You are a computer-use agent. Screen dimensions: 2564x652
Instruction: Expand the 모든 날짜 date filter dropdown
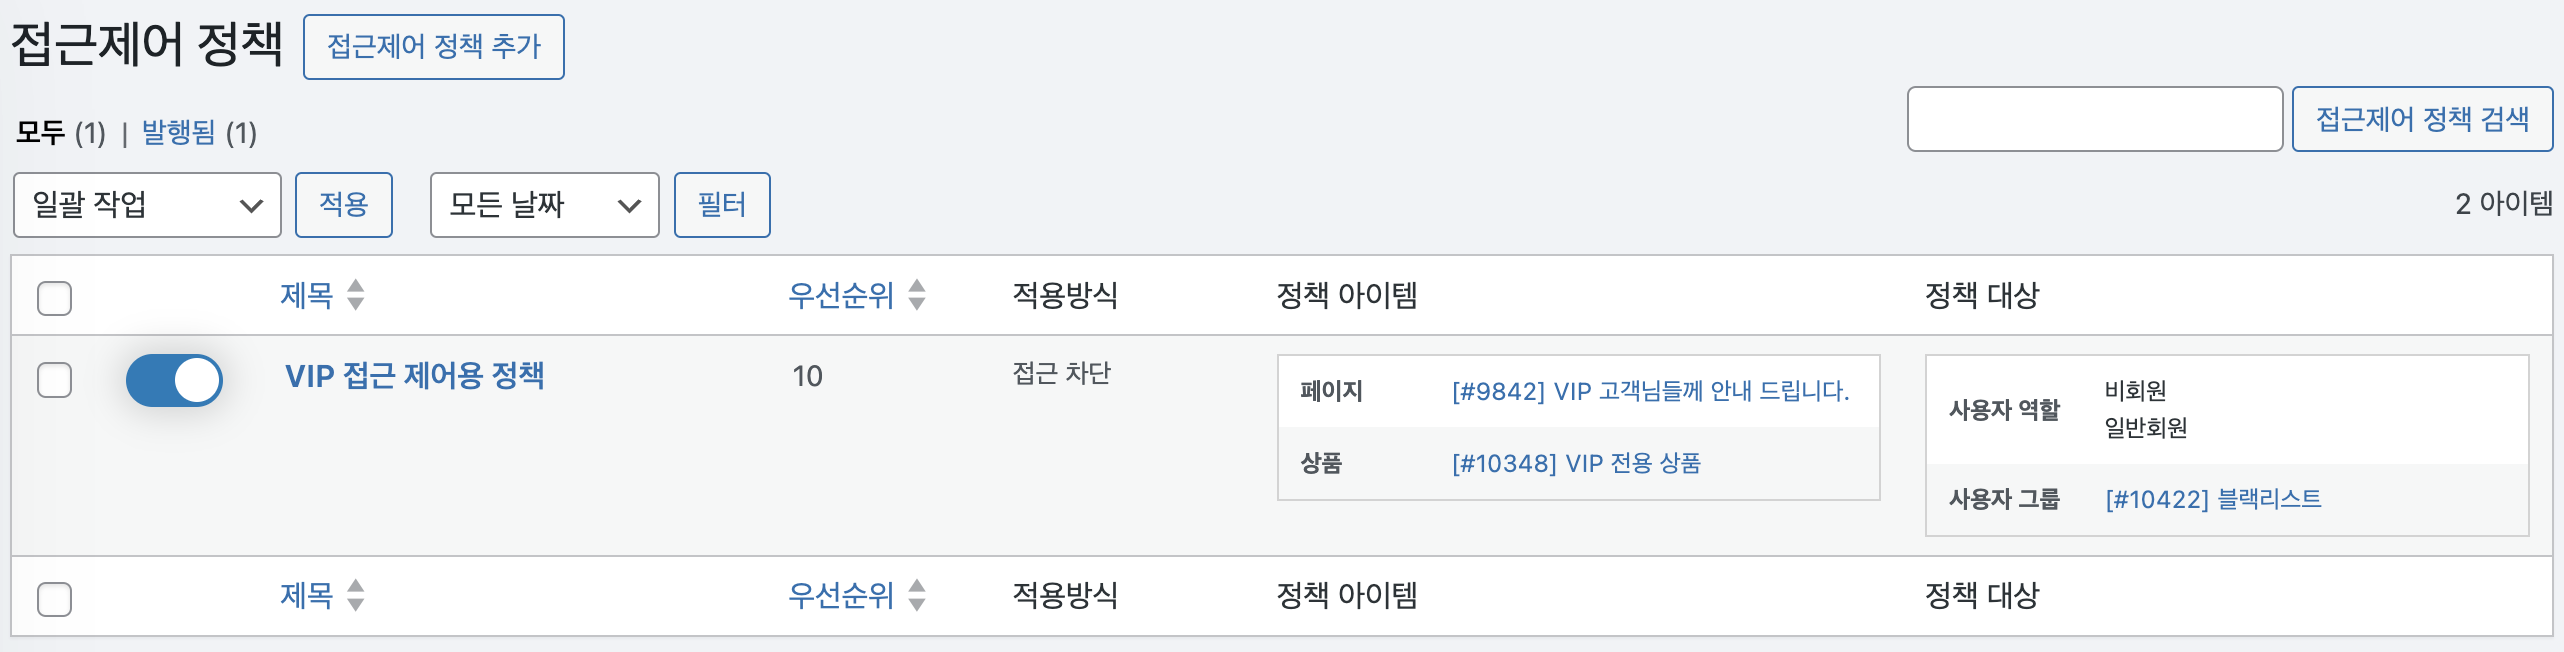click(544, 205)
